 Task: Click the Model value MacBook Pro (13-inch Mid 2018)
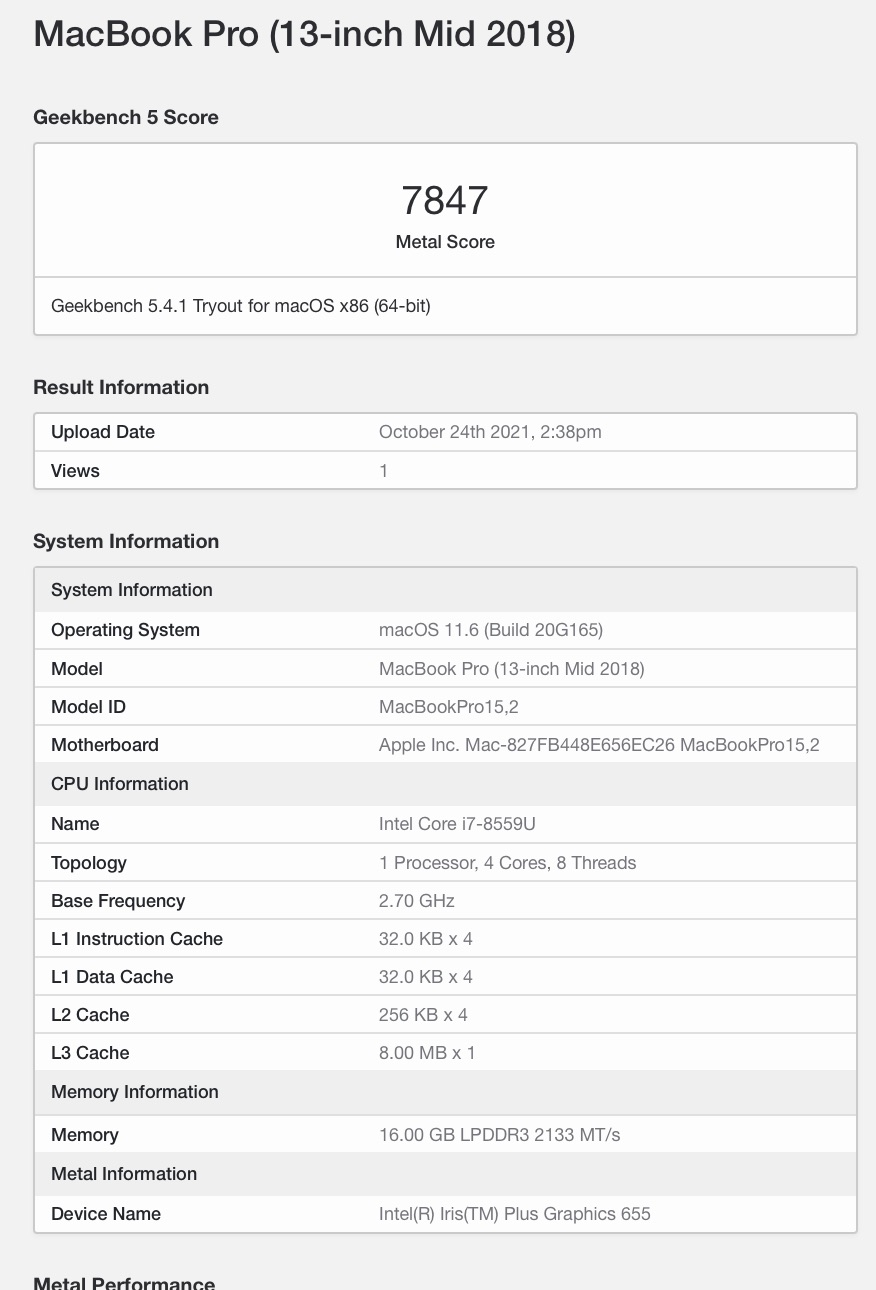512,669
